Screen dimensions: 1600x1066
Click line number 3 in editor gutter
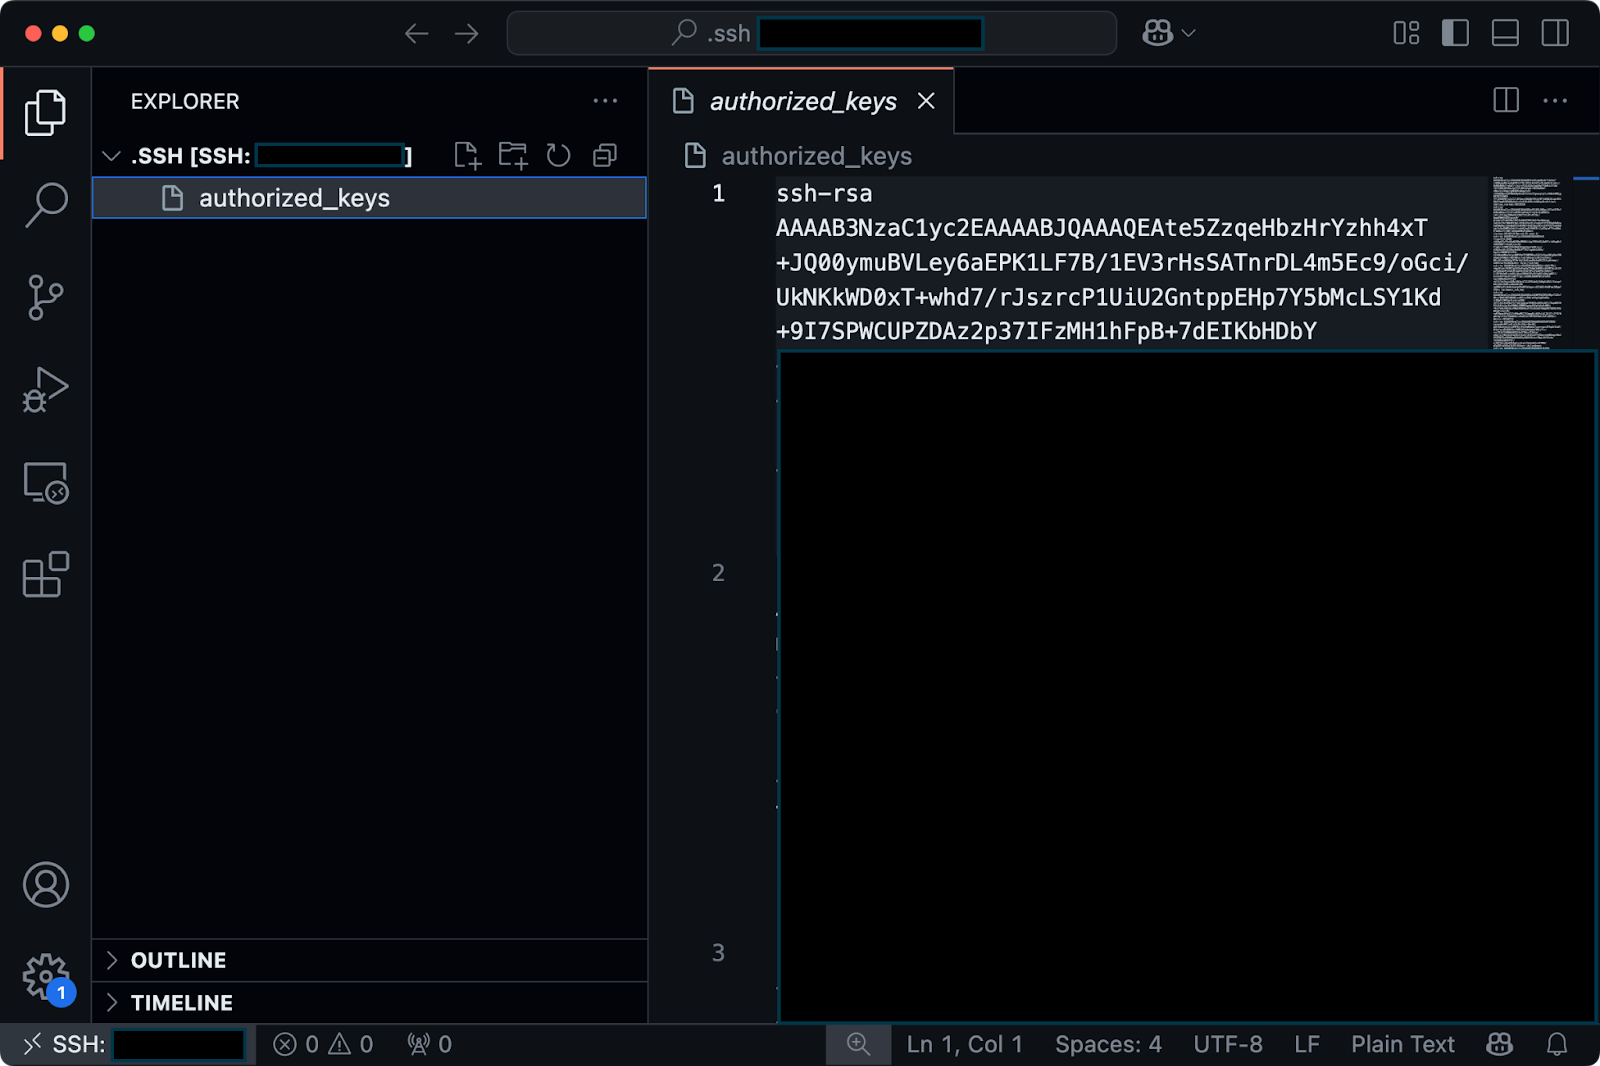tap(718, 953)
